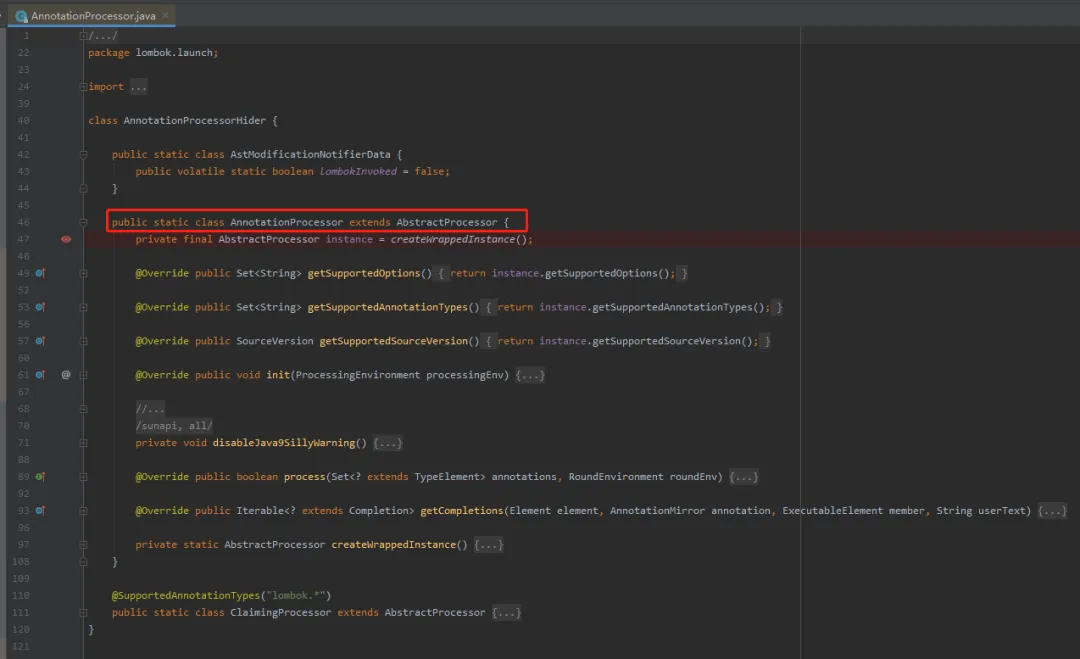Click the @ annotation gutter icon on line 61

pos(66,375)
